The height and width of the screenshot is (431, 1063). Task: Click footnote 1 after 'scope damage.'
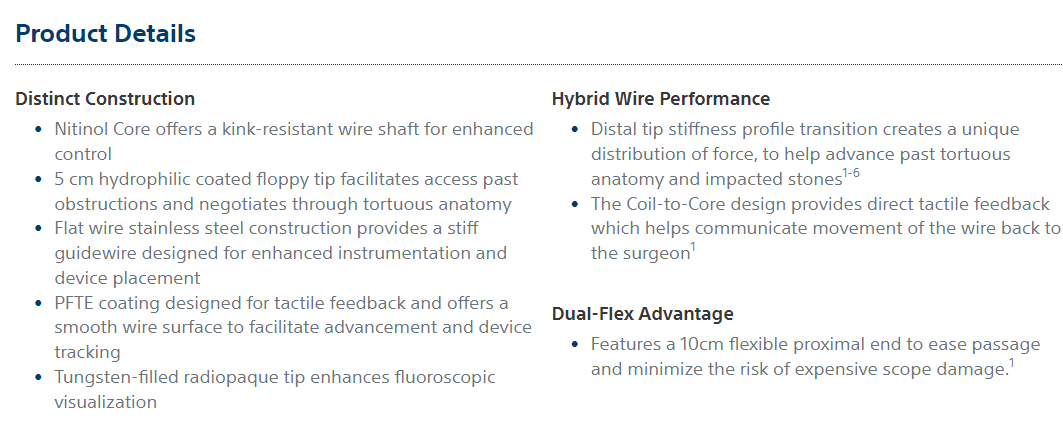point(1011,365)
